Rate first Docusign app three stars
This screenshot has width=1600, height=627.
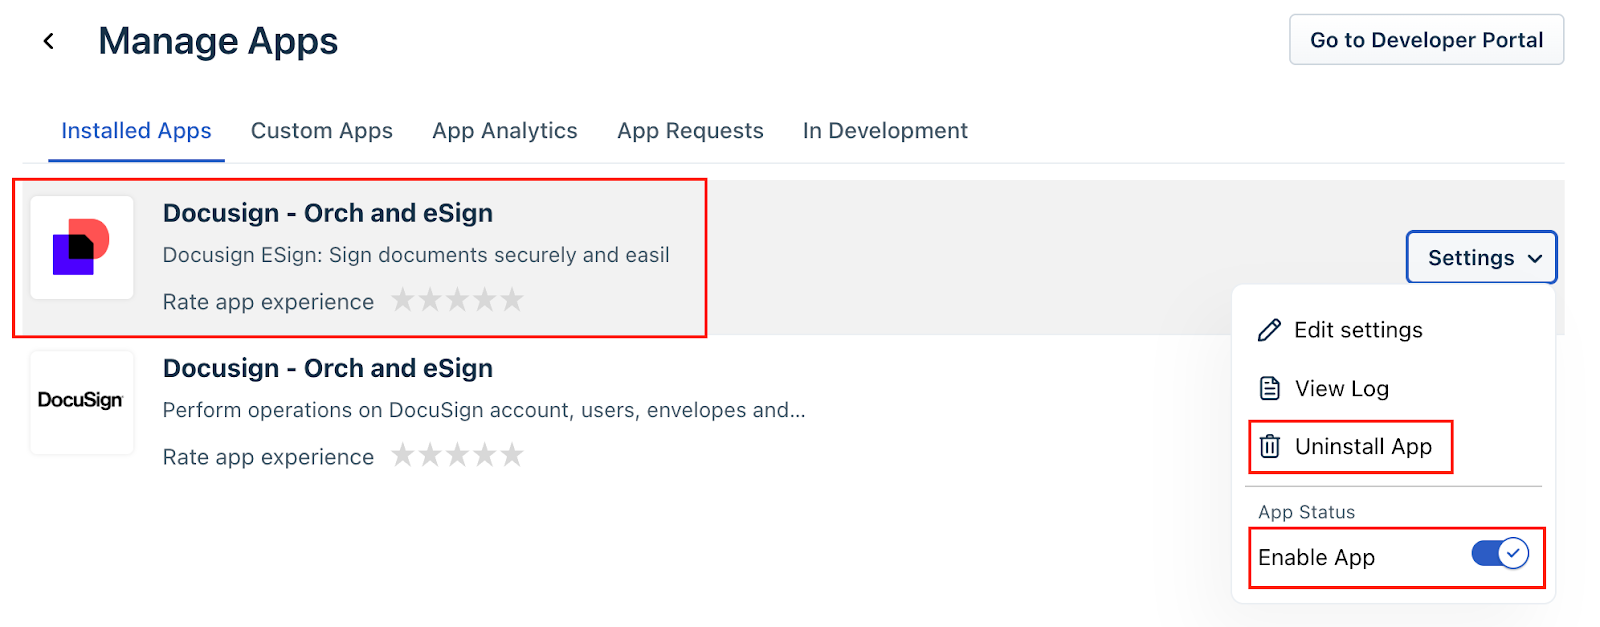[x=457, y=300]
